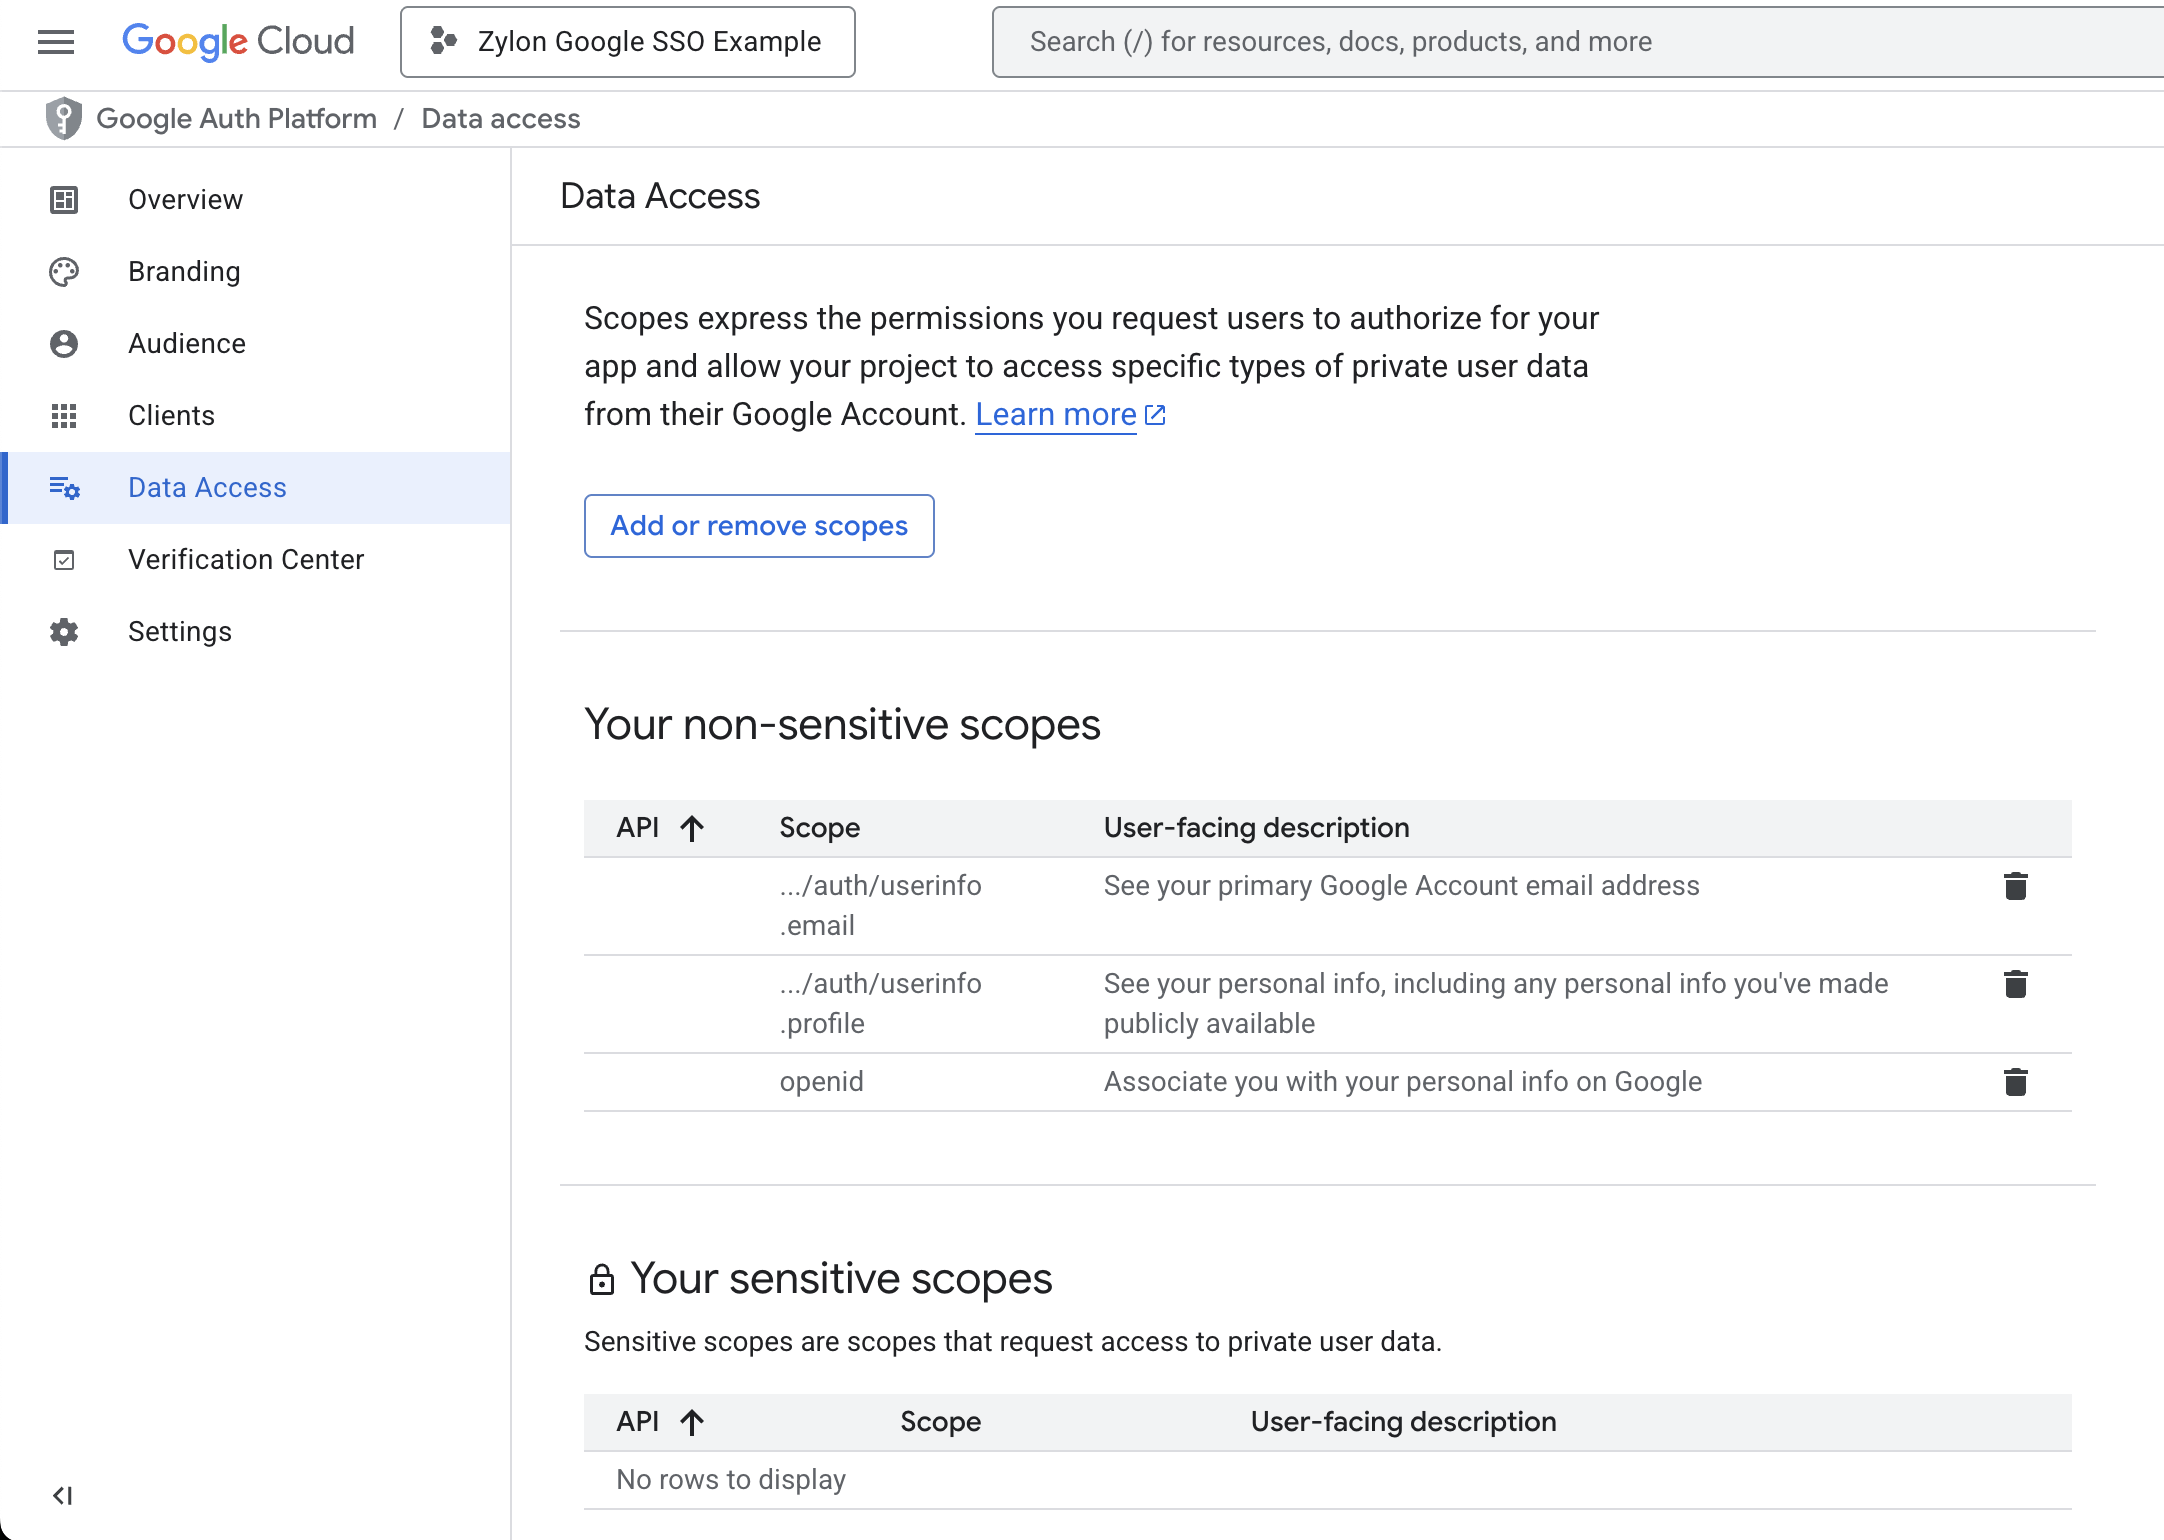Select Data Access in the sidebar
The image size is (2164, 1540).
[x=207, y=487]
